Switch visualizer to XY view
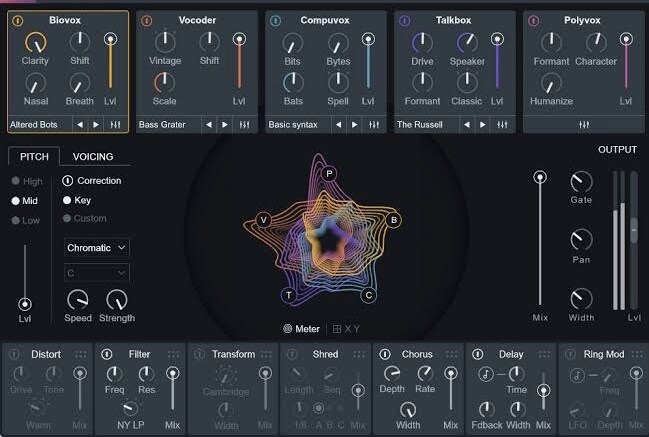This screenshot has width=649, height=437. coord(346,329)
